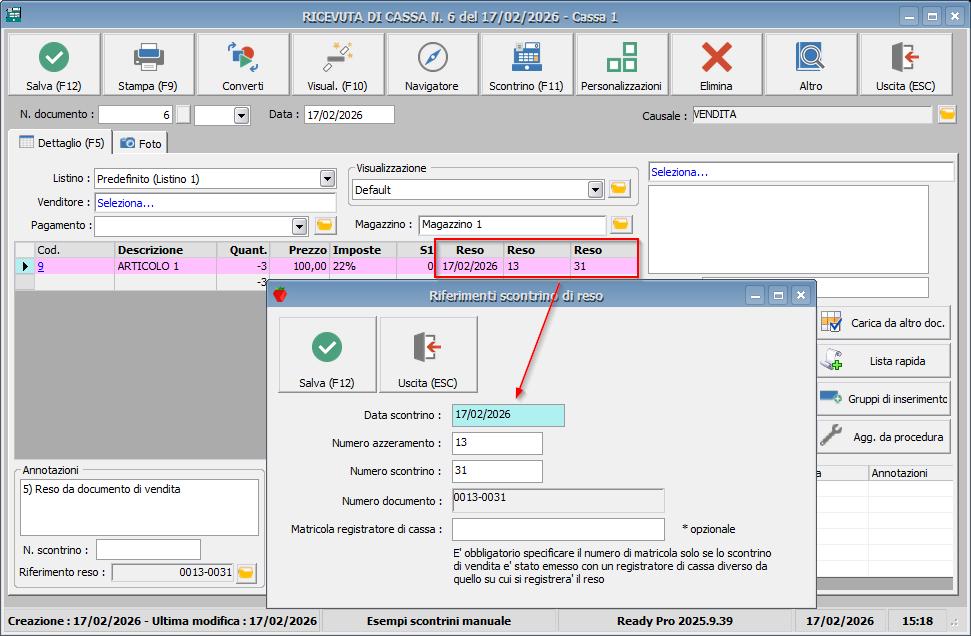Click Salva (F12) in main toolbar
Viewport: 971px width, 636px height.
click(54, 65)
